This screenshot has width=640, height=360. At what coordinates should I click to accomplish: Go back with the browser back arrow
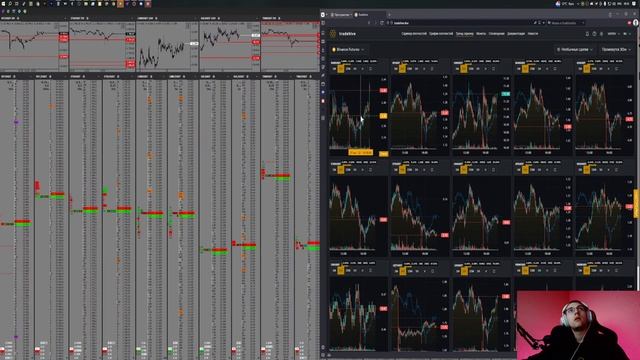[369, 23]
